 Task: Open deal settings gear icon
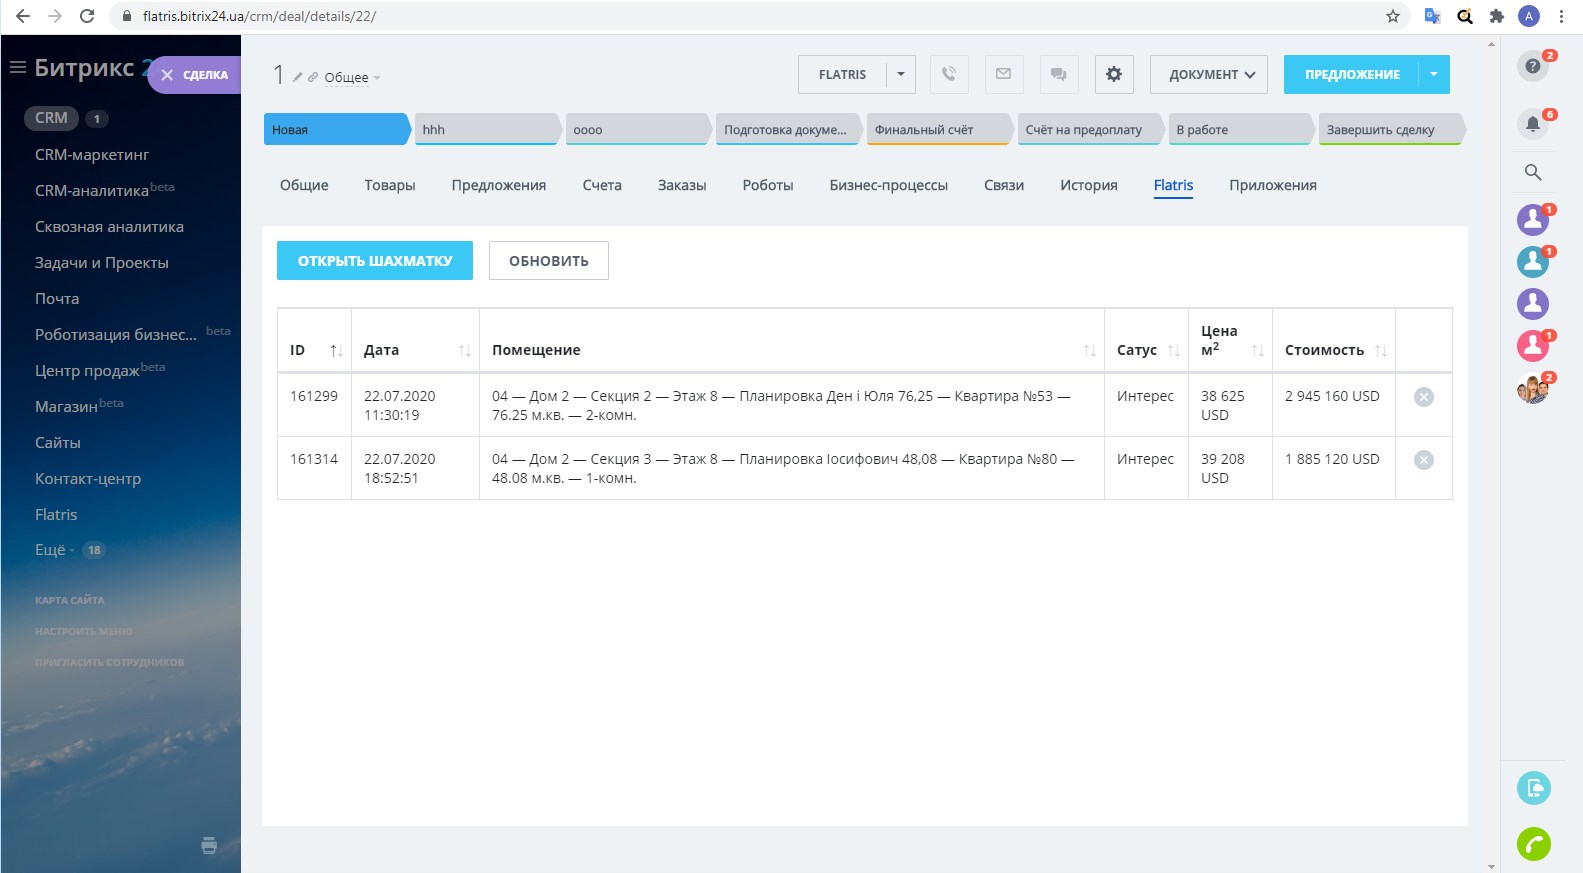[x=1114, y=74]
